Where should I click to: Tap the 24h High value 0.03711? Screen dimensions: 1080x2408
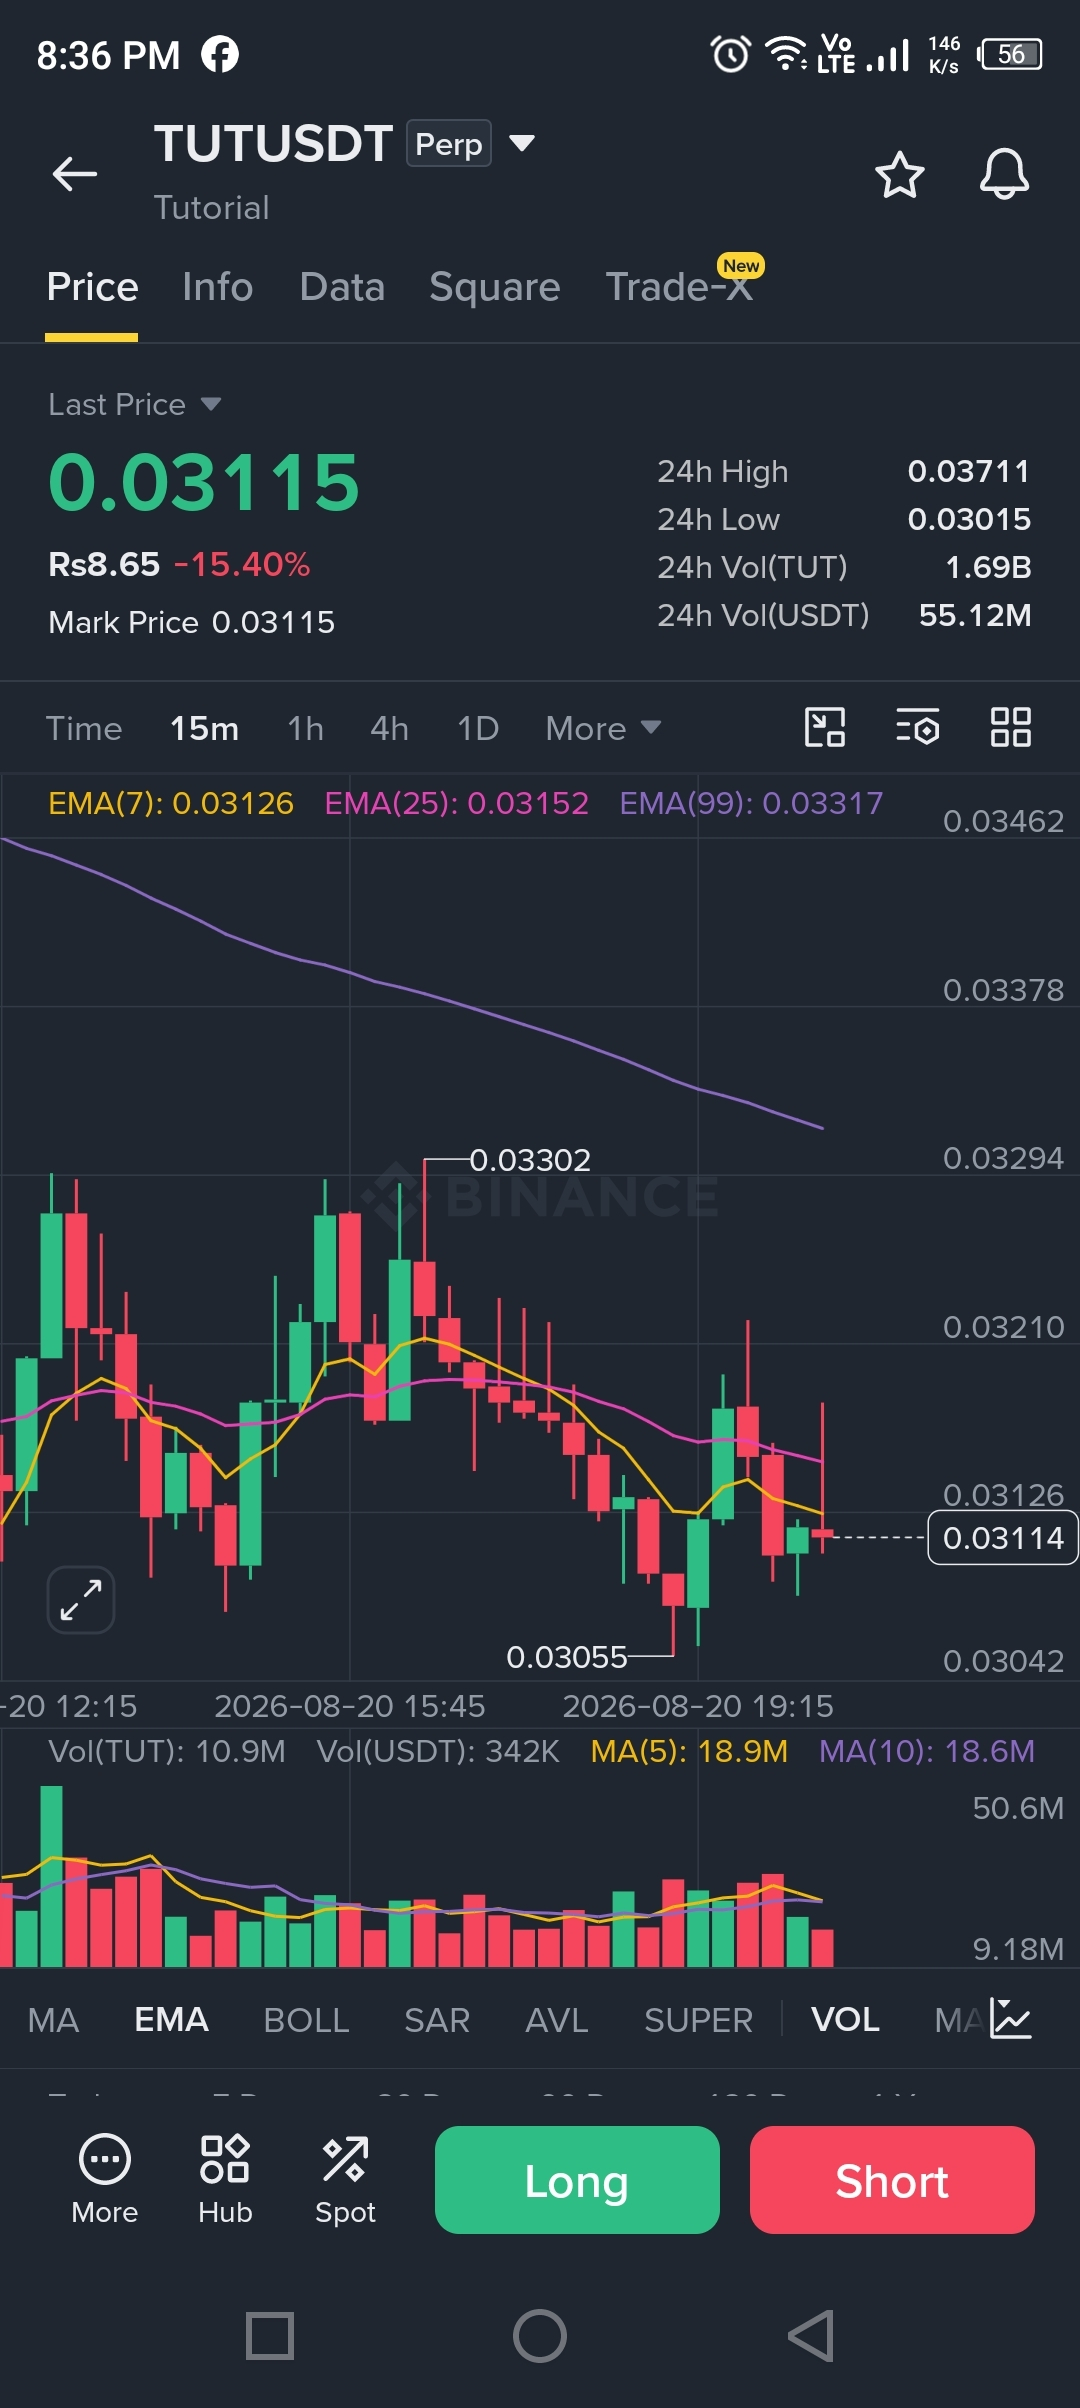click(x=968, y=471)
